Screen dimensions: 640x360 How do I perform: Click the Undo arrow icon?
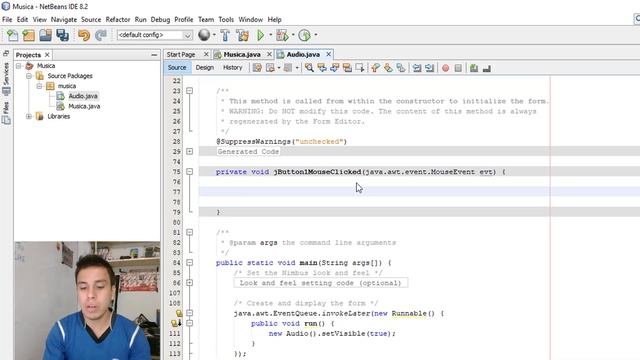click(84, 36)
